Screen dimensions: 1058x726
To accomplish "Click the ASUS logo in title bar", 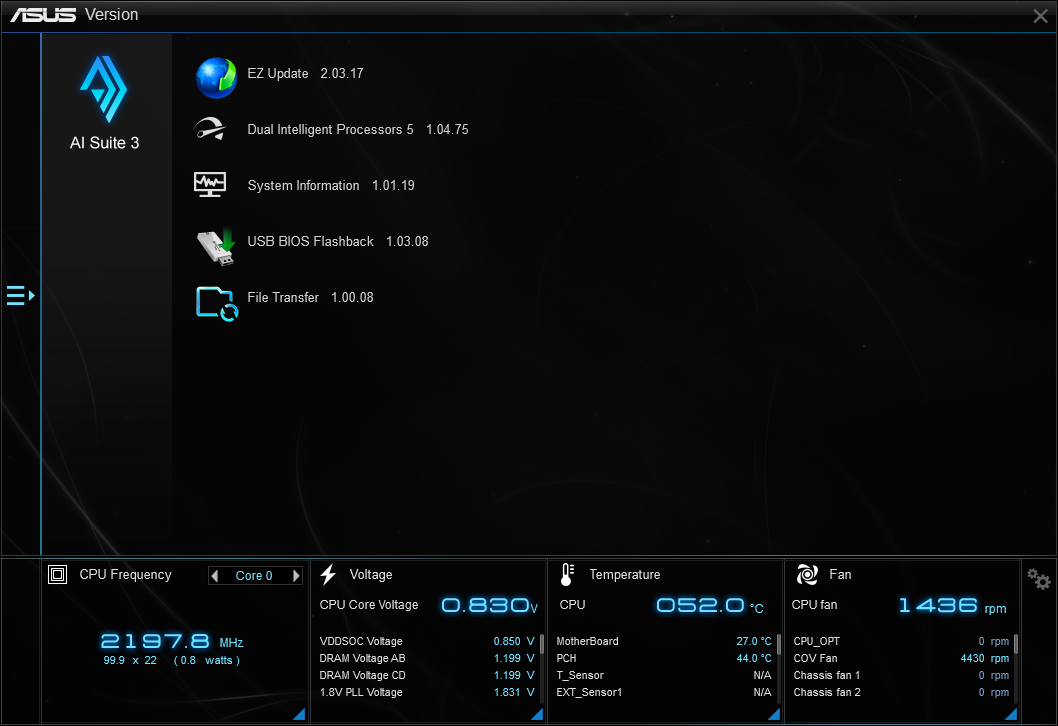I will pyautogui.click(x=43, y=15).
